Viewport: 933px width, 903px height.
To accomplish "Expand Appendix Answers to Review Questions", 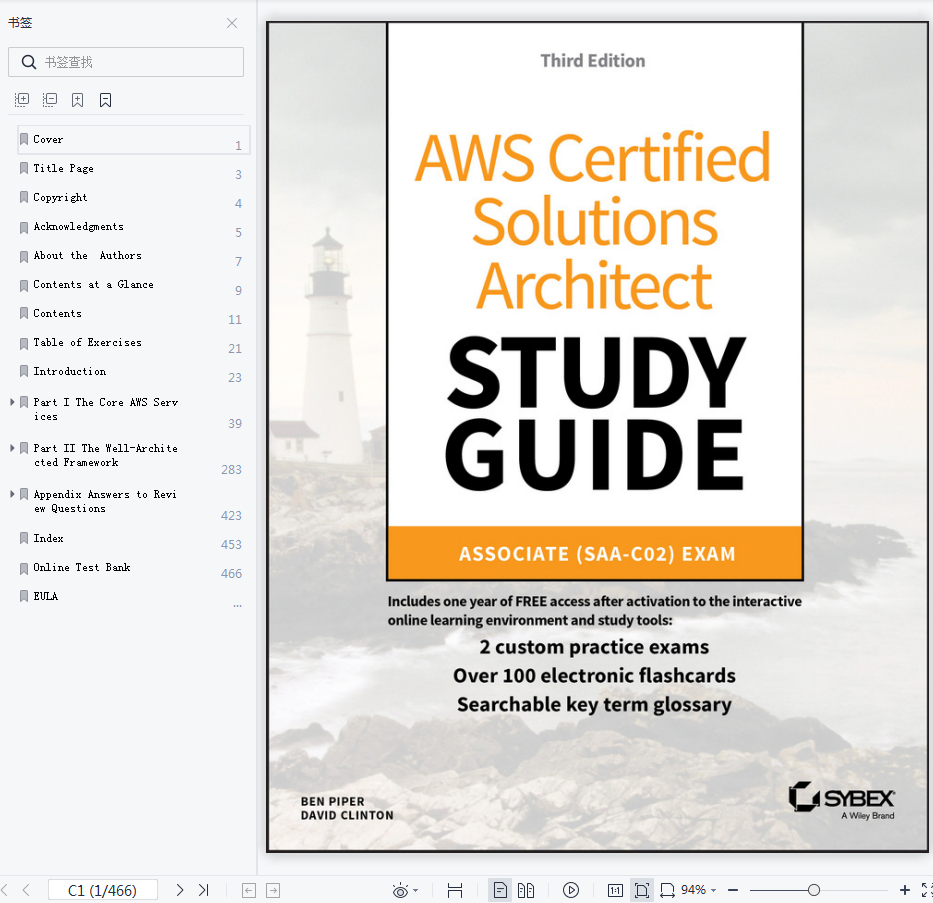I will pyautogui.click(x=12, y=494).
